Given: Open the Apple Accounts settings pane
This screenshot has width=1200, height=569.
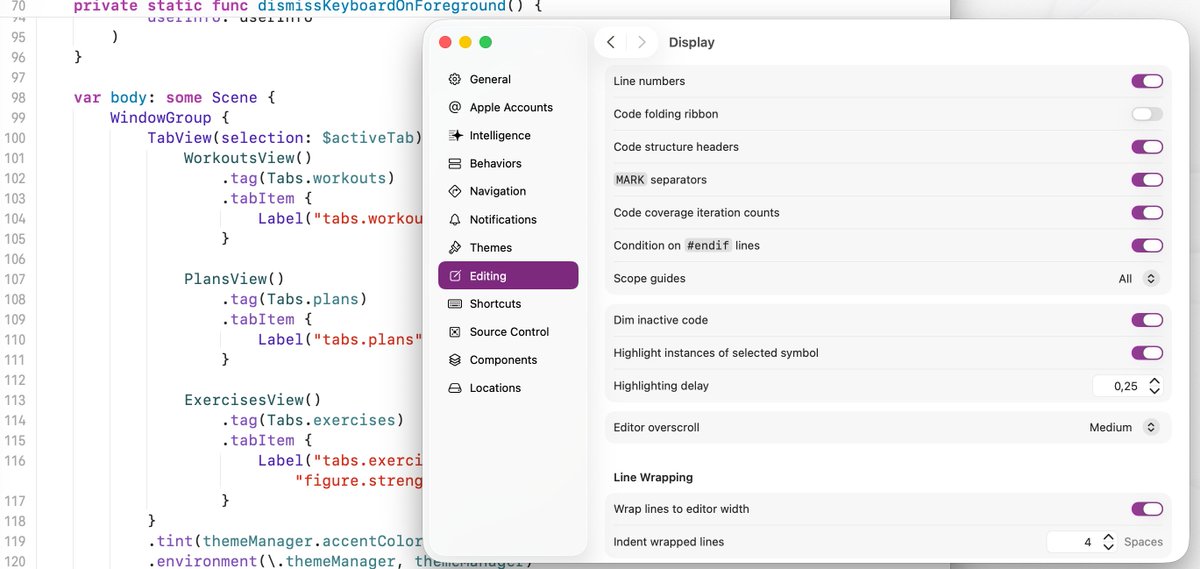Looking at the screenshot, I should 508,107.
